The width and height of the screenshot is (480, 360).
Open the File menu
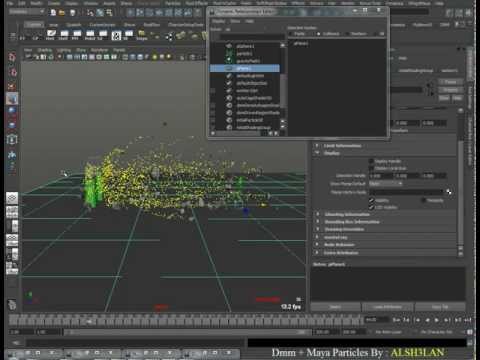tap(10, 3)
